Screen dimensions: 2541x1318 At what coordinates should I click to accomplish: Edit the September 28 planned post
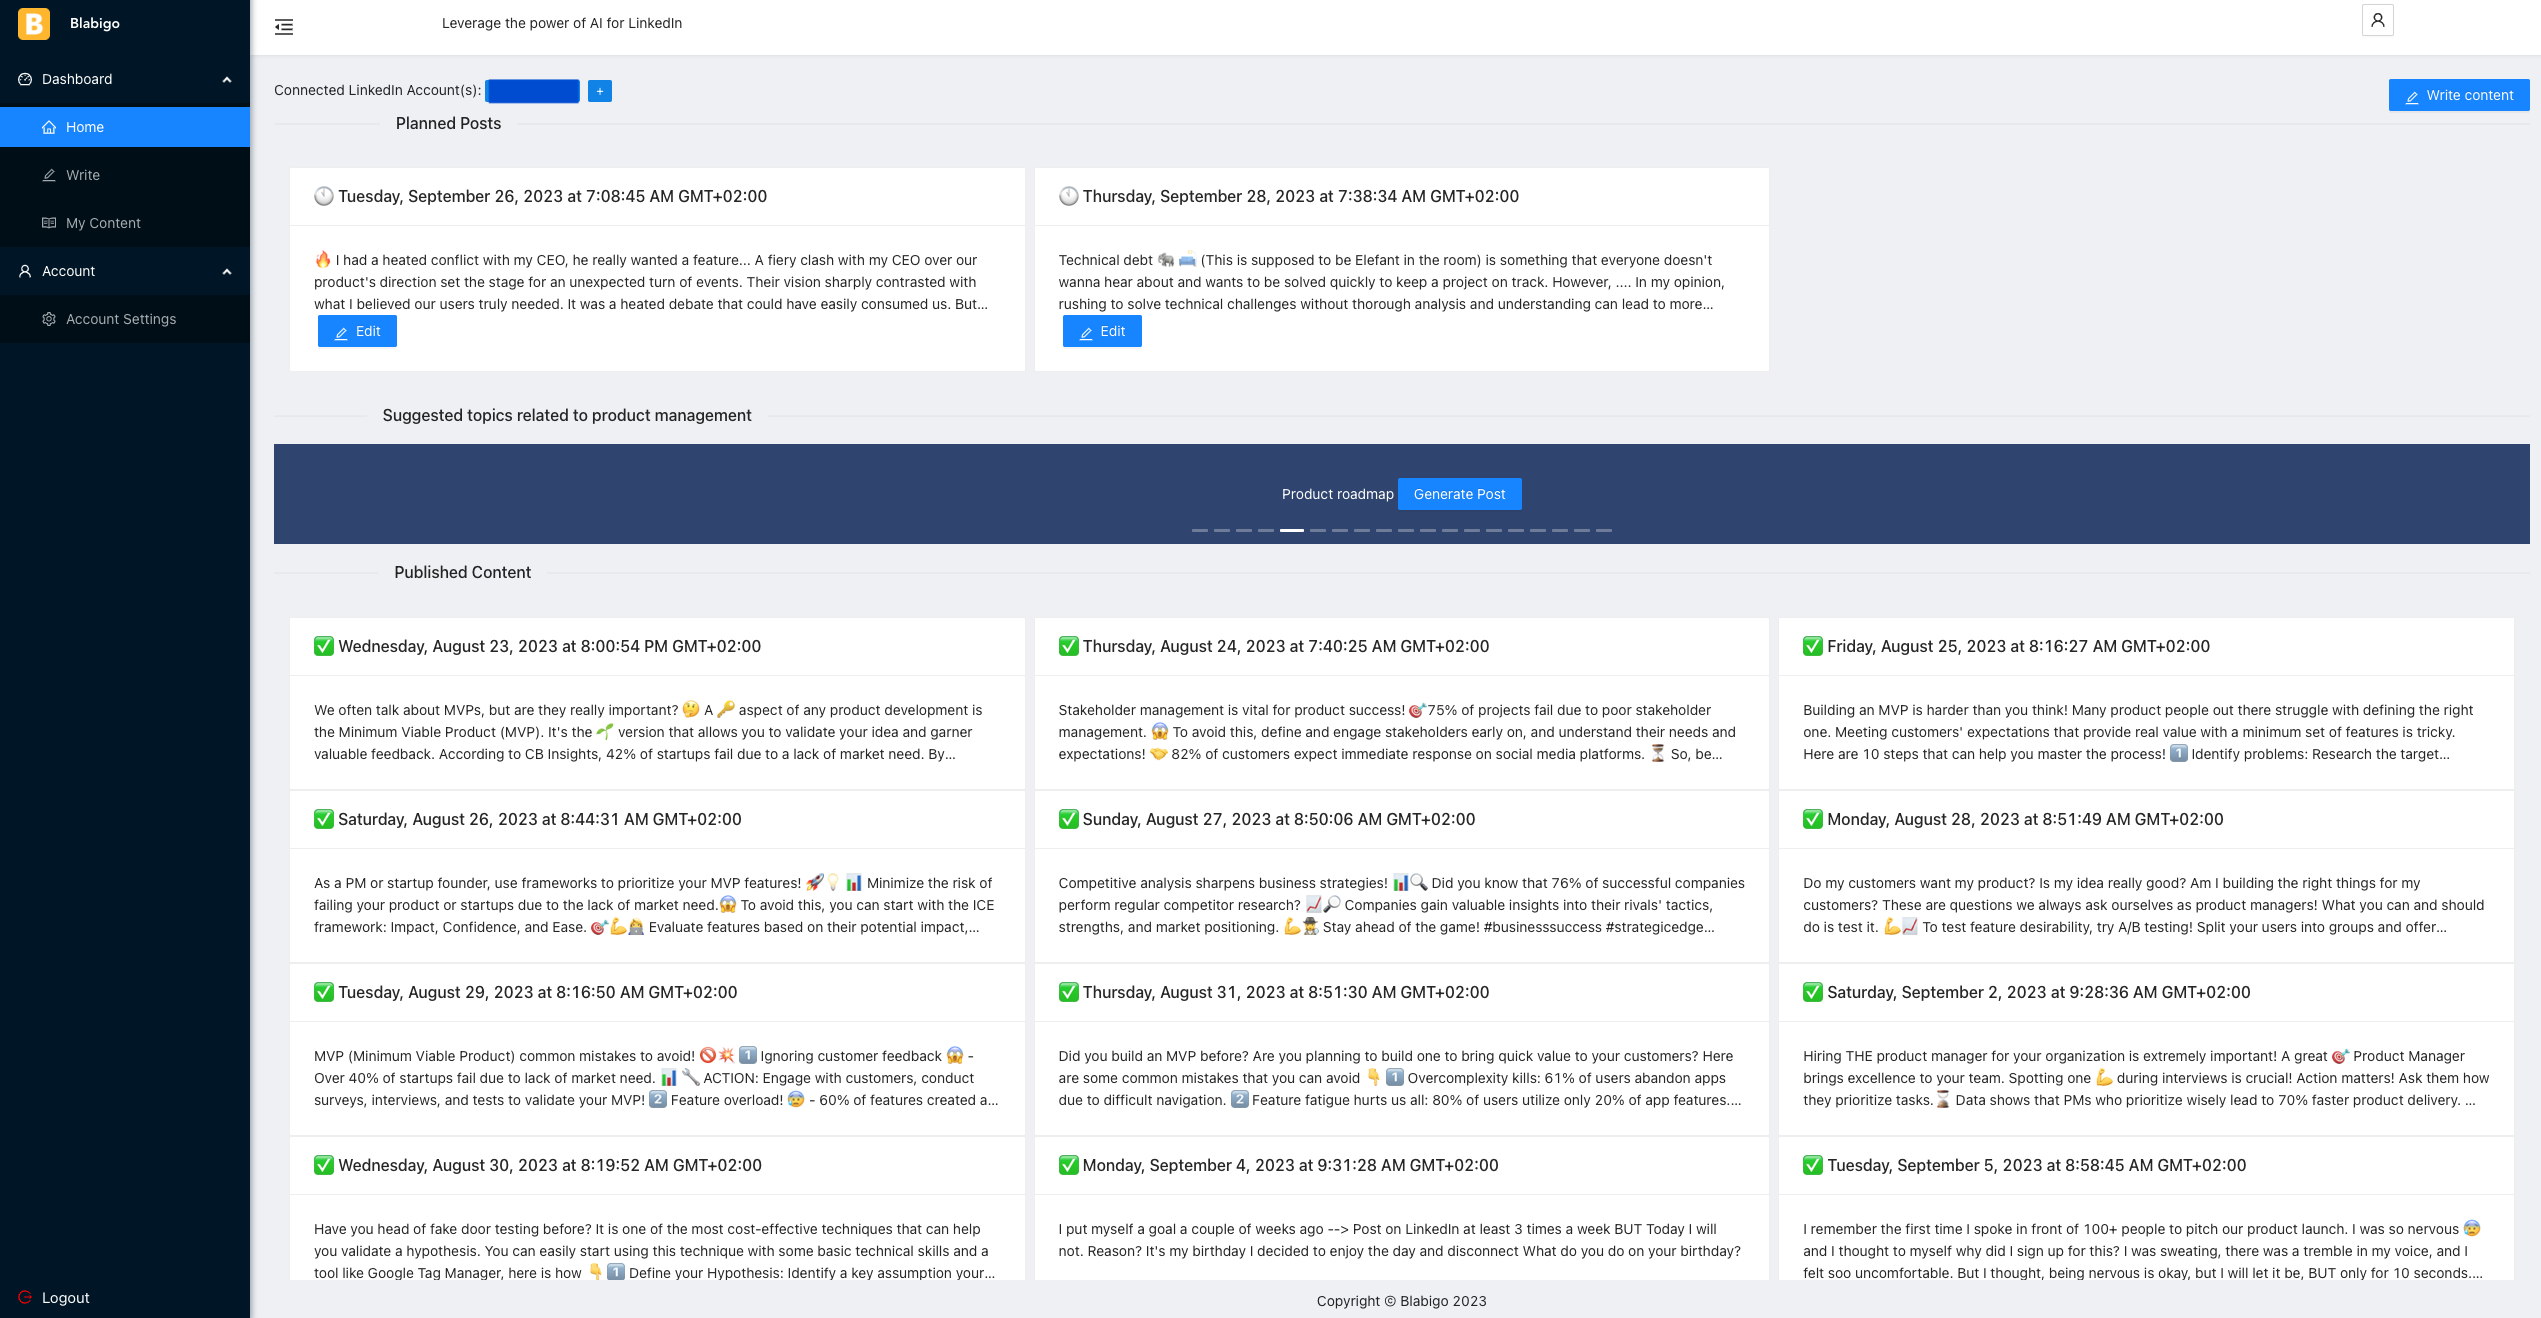pyautogui.click(x=1102, y=331)
